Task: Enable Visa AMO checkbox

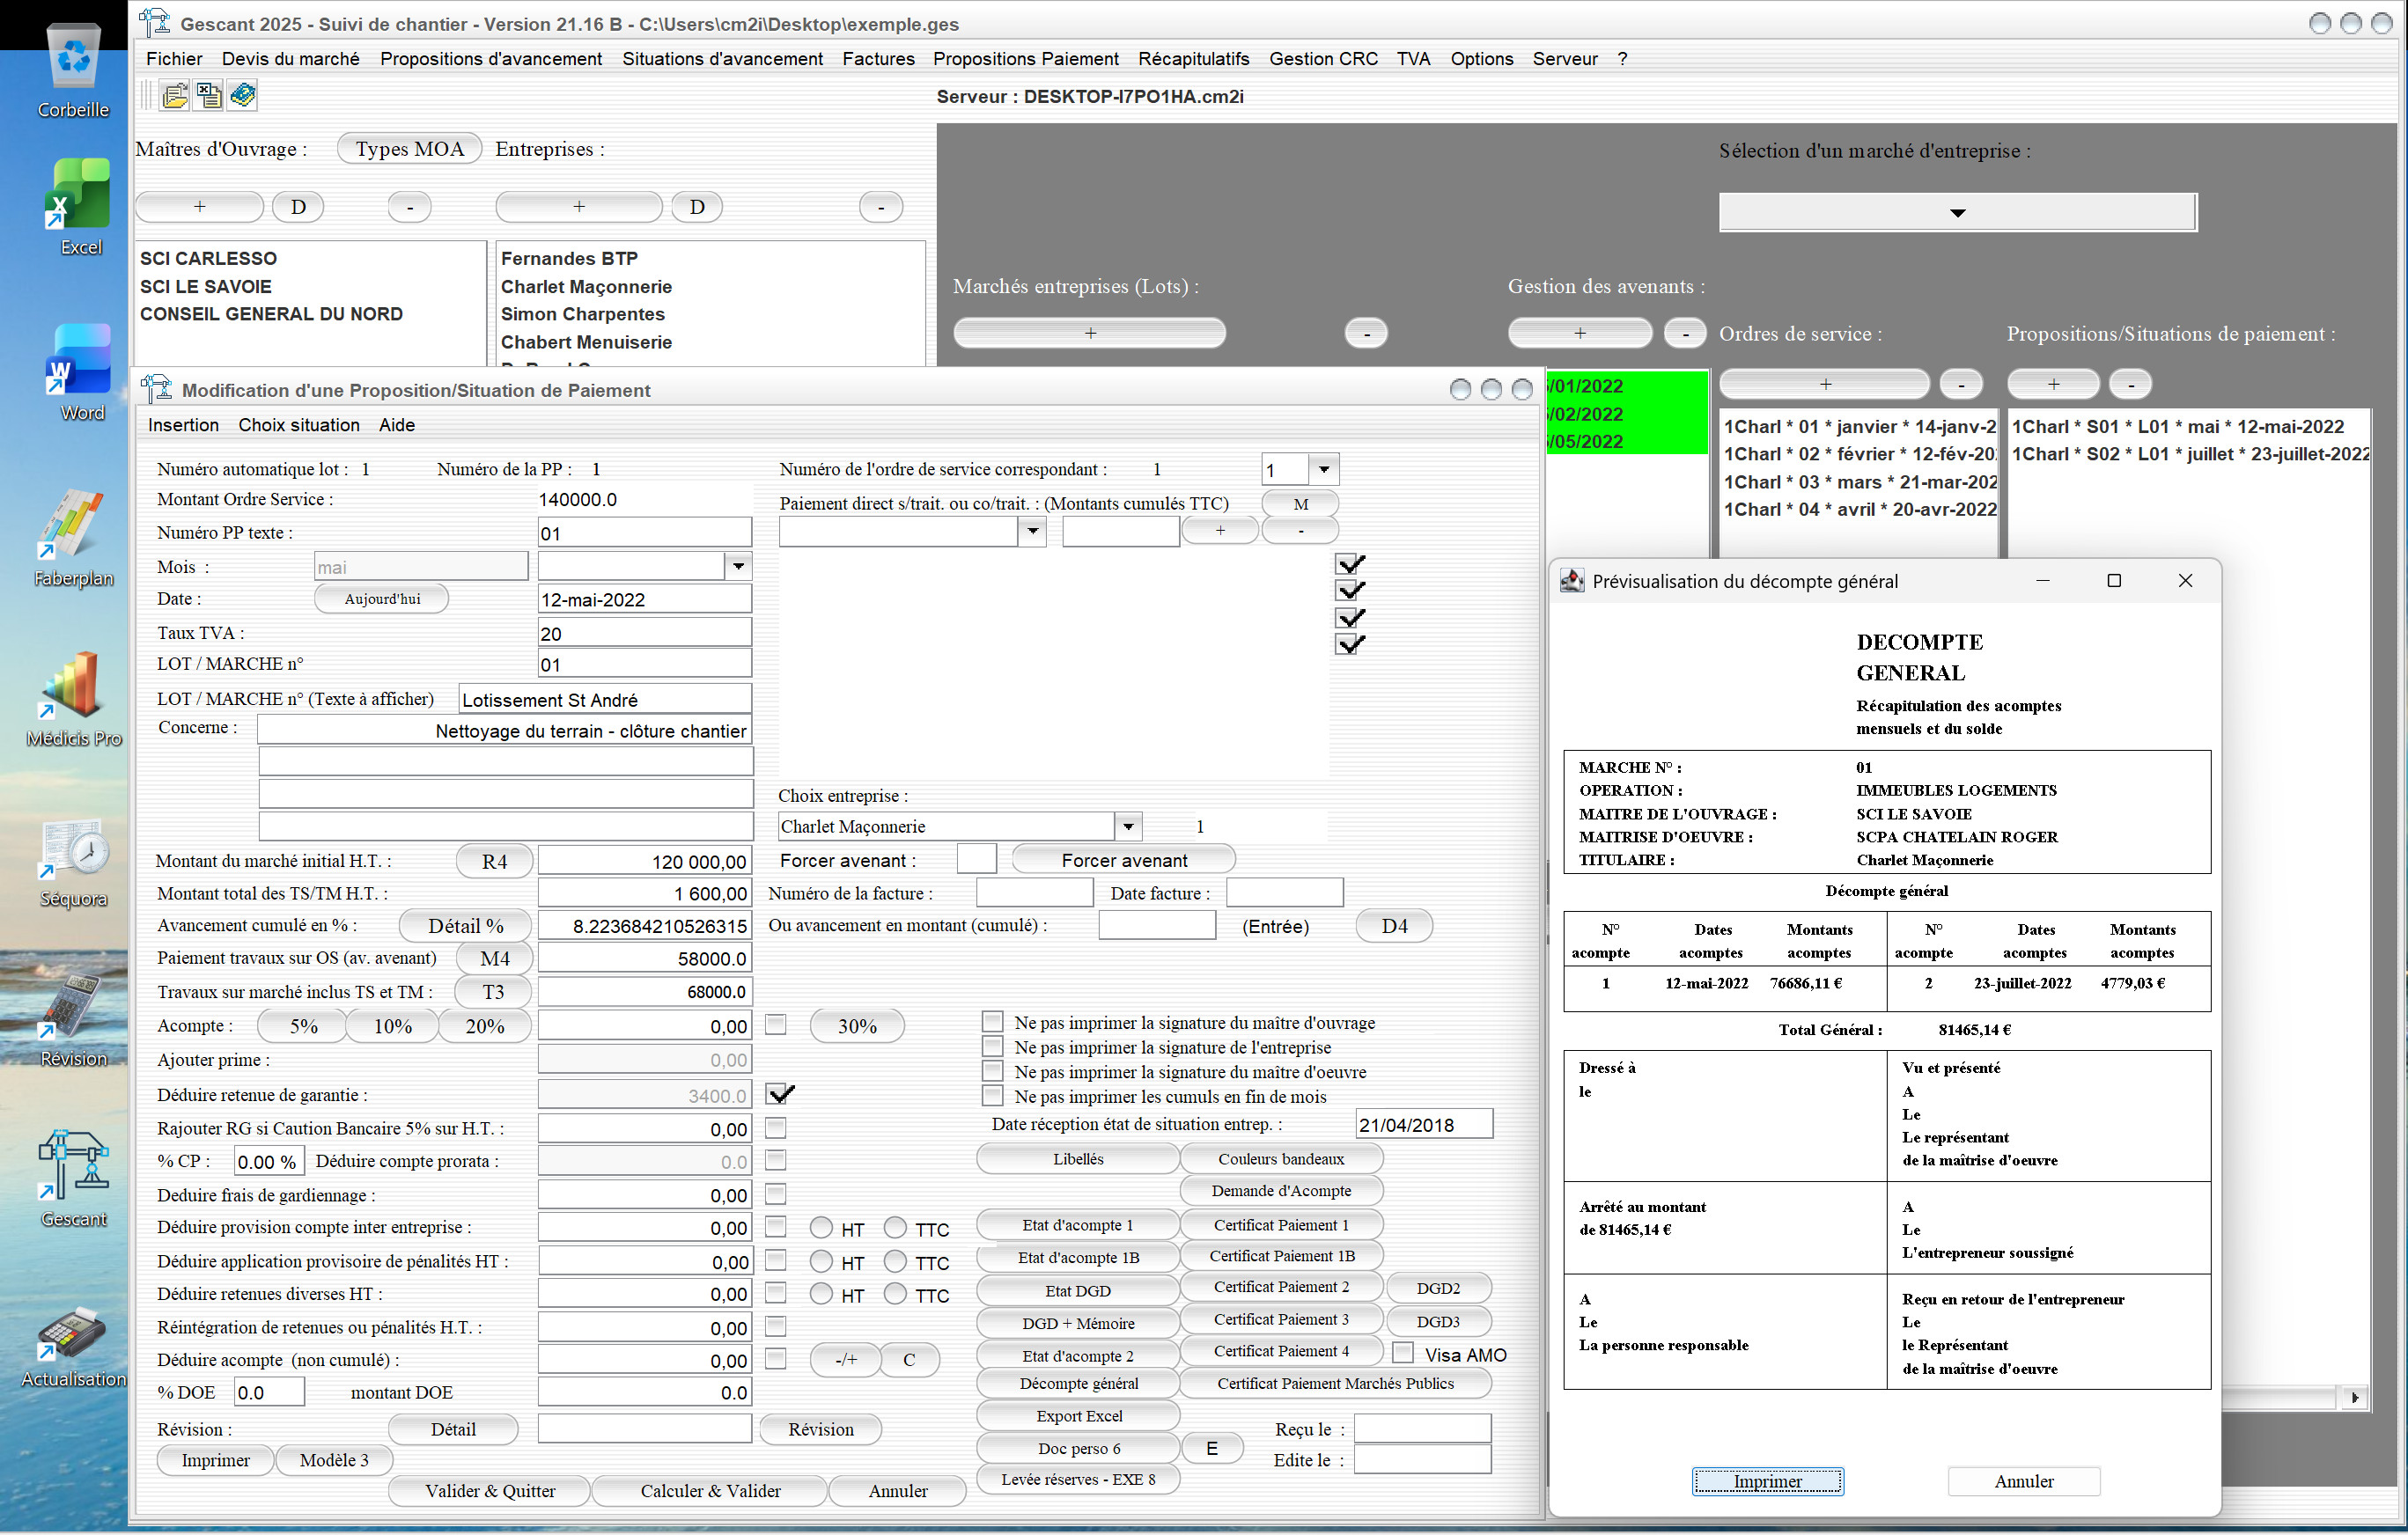Action: pos(1403,1353)
